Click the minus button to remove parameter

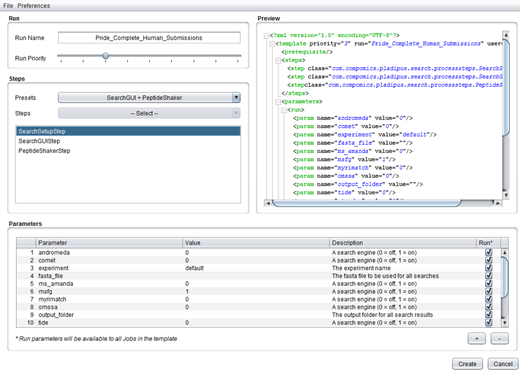pyautogui.click(x=499, y=339)
